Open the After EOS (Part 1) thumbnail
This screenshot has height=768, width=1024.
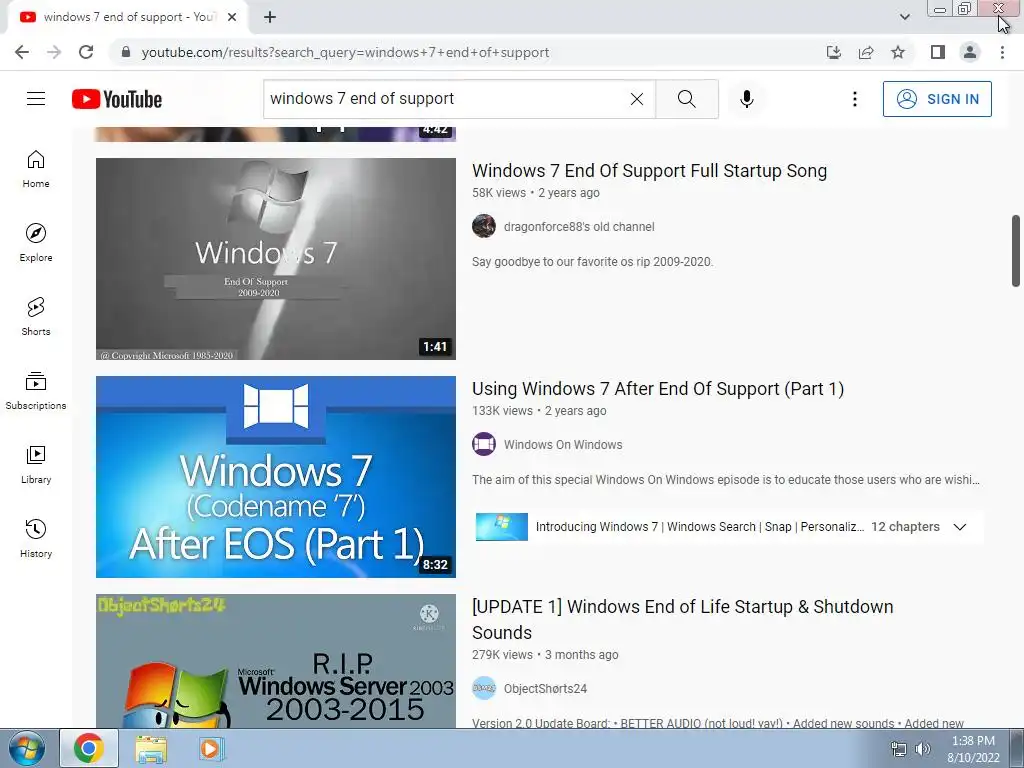276,477
